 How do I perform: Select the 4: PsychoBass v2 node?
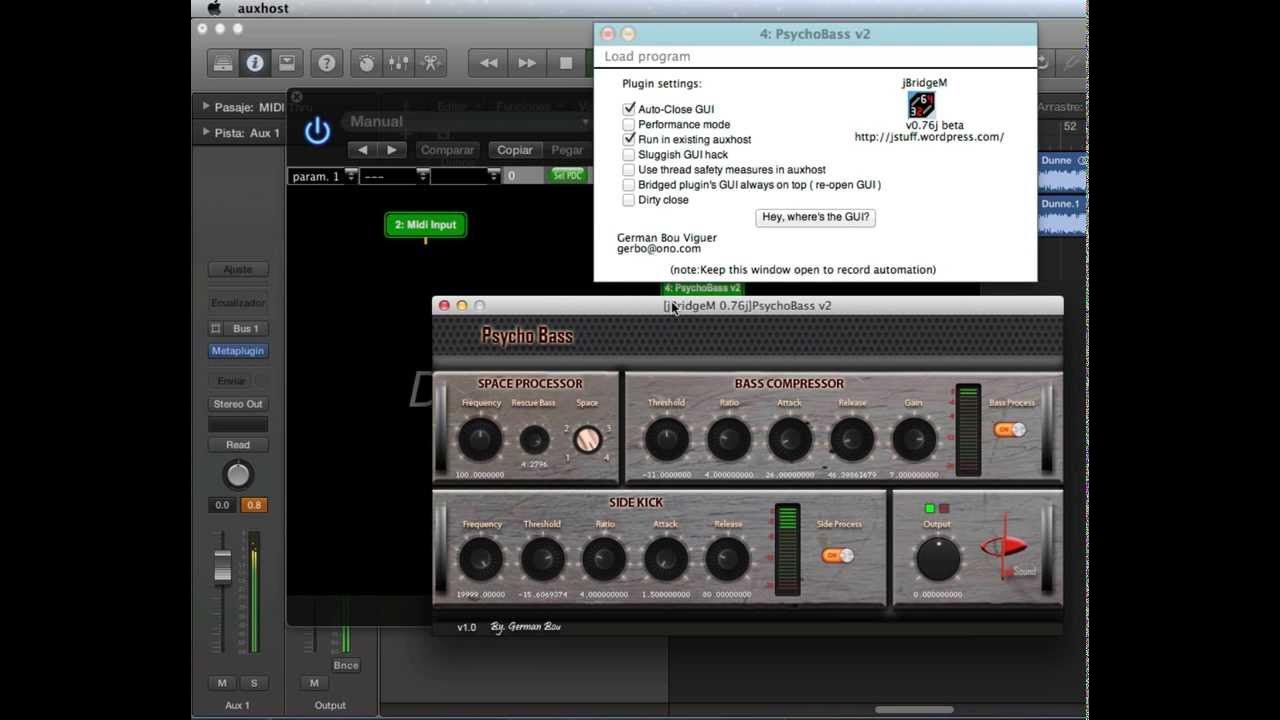coord(702,288)
